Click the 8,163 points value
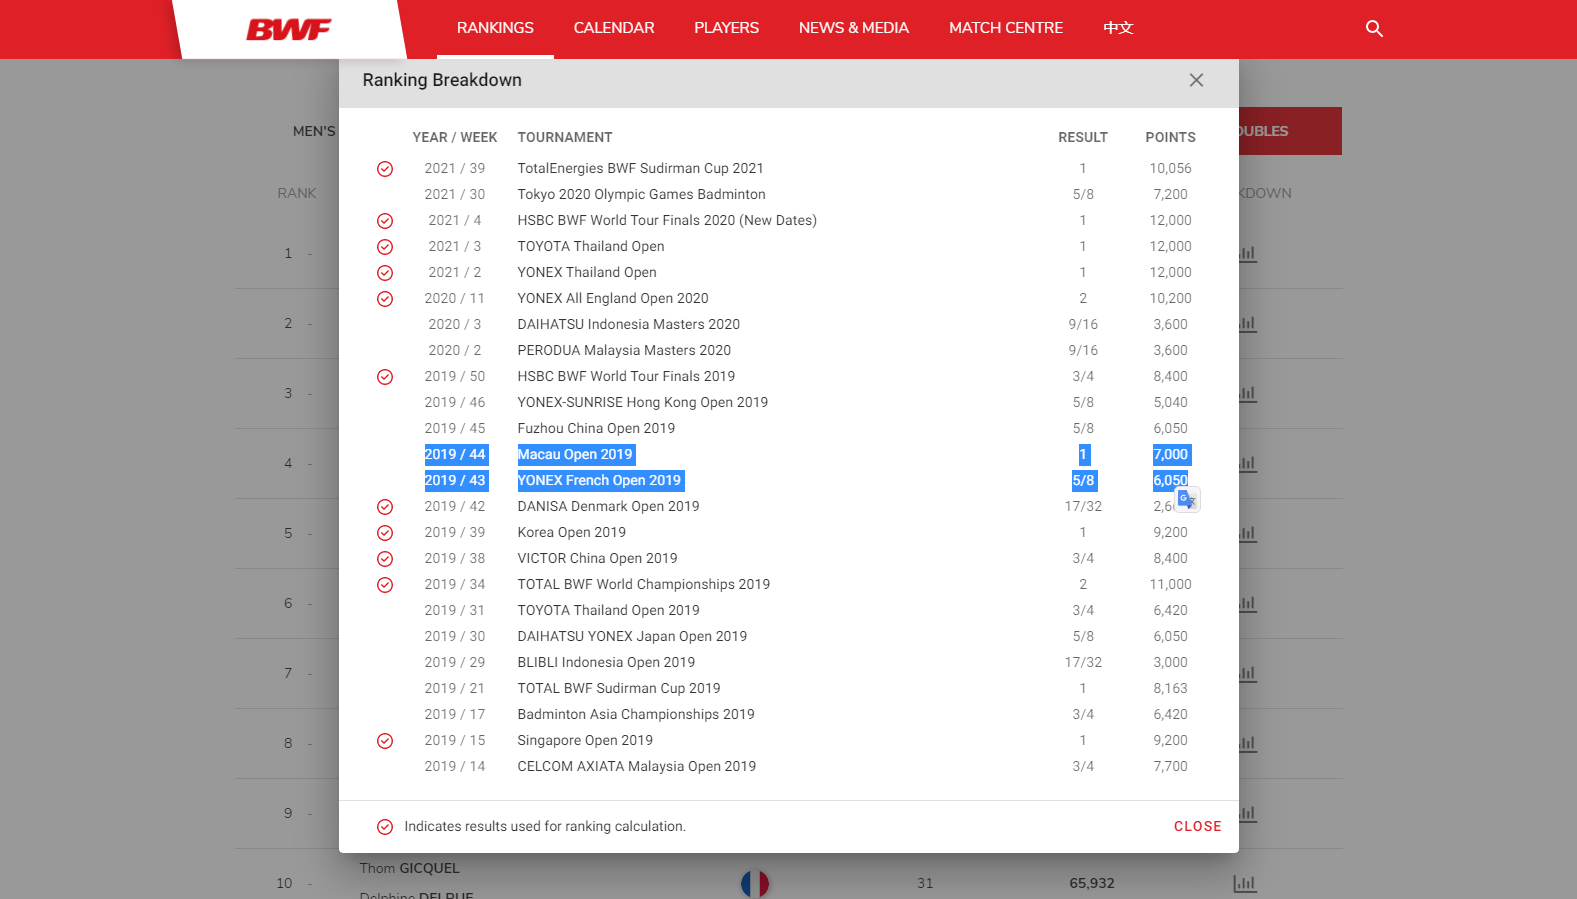Viewport: 1577px width, 899px height. [x=1170, y=688]
